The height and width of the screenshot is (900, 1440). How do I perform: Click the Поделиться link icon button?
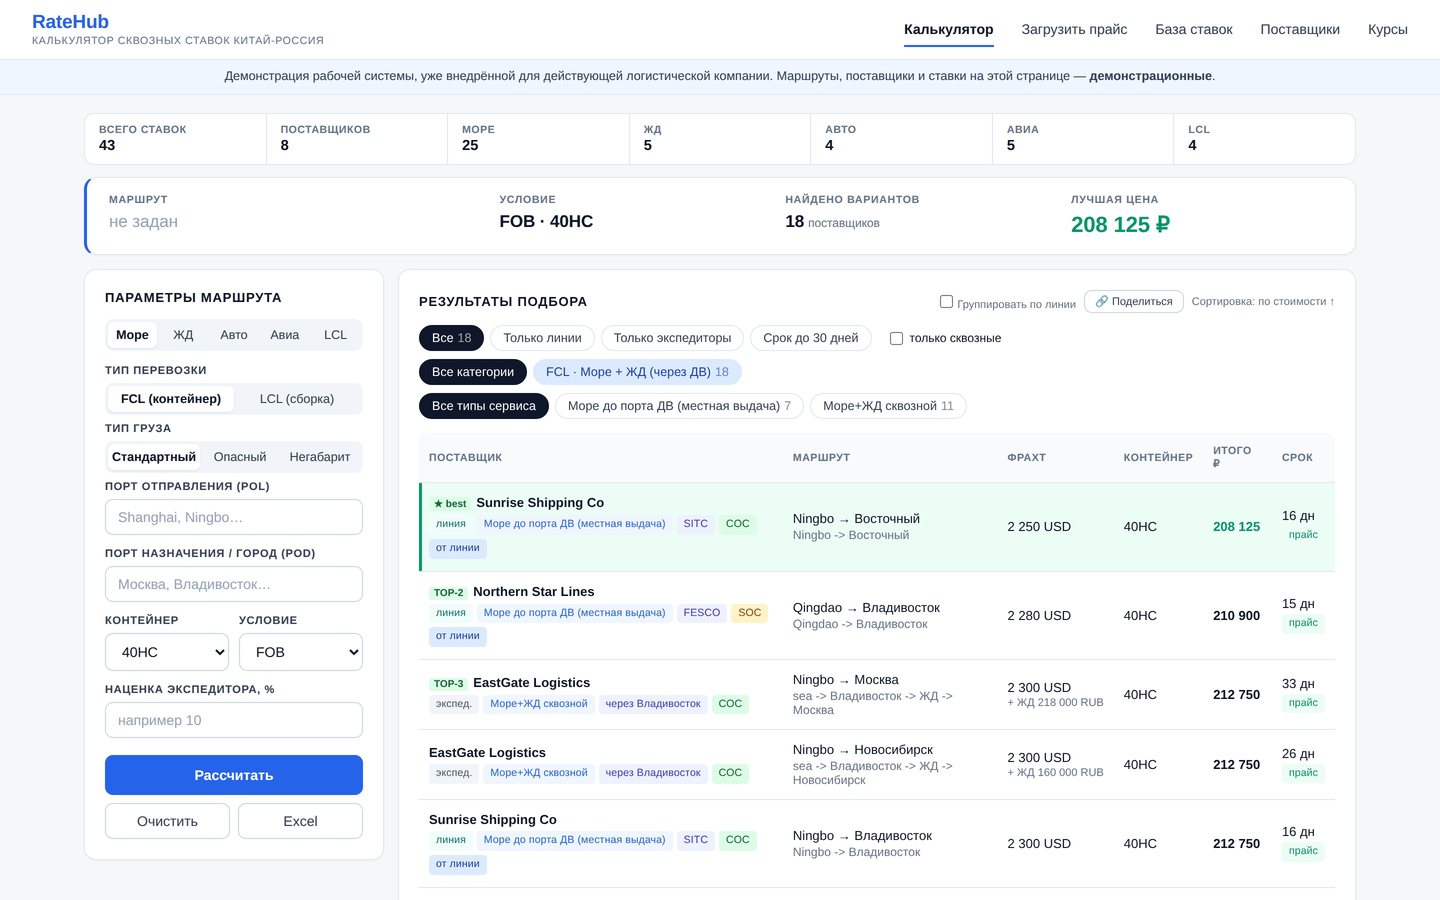tap(1134, 301)
